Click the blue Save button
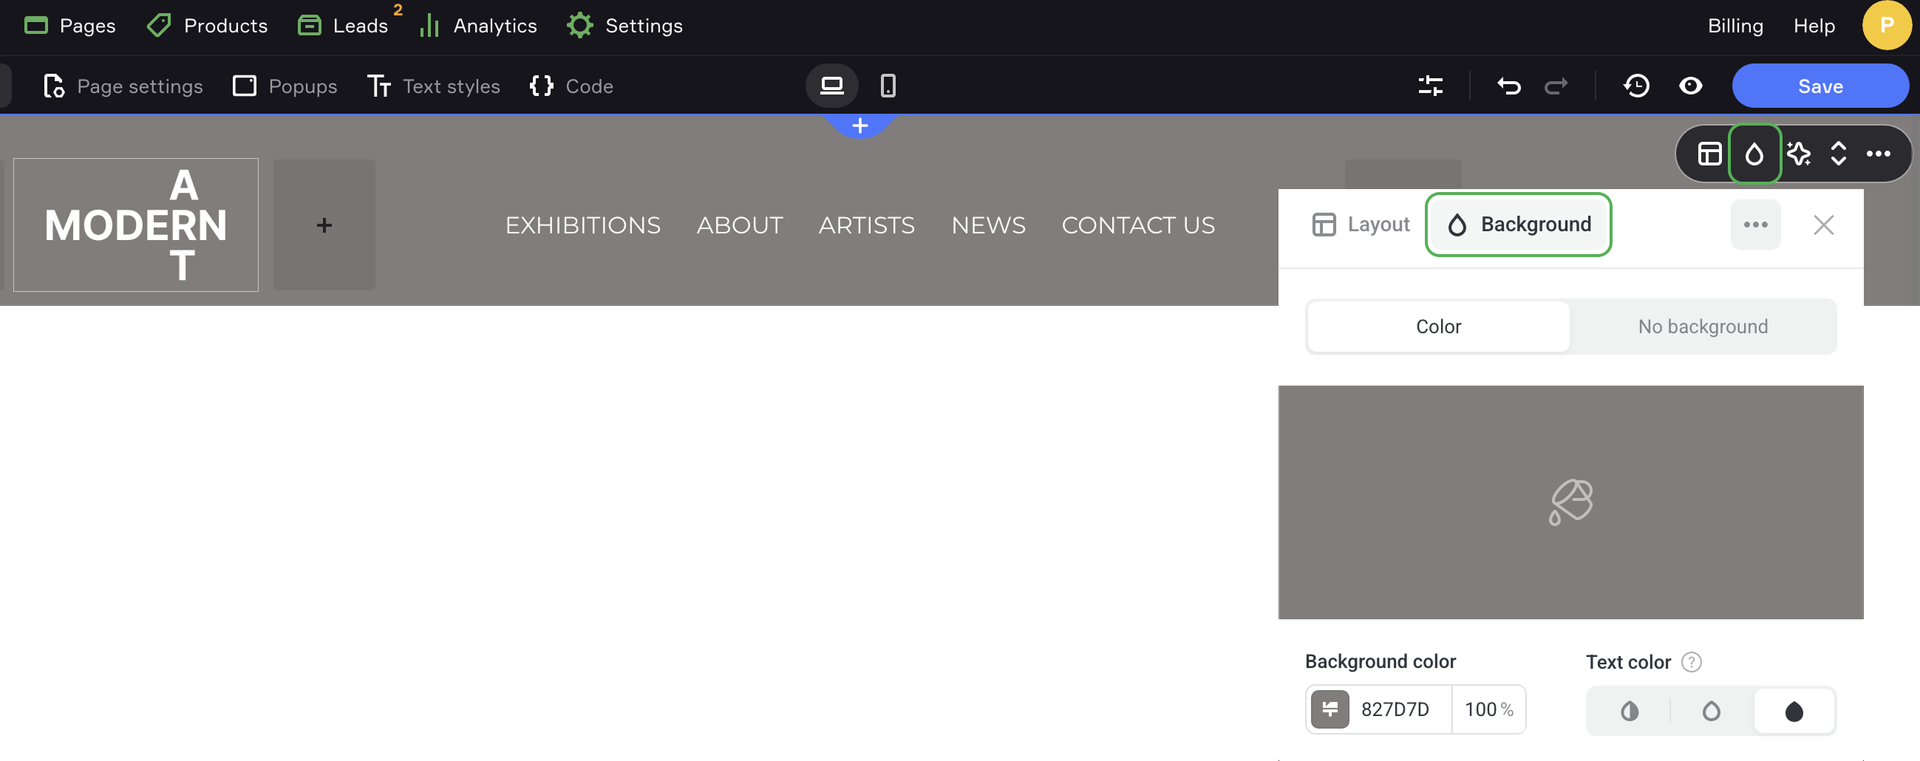Viewport: 1920px width, 761px height. click(1820, 86)
